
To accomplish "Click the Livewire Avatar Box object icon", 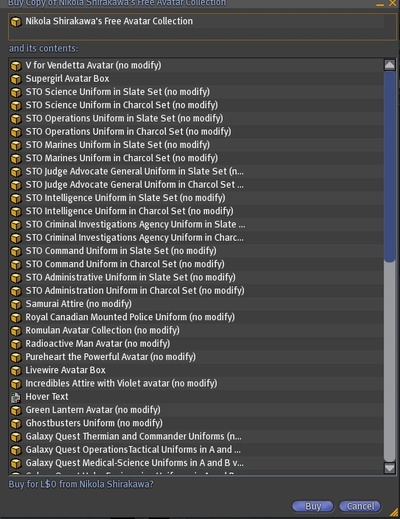I will (x=16, y=370).
